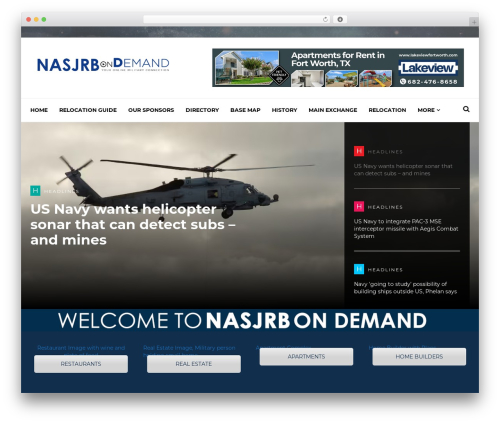Click the red H icon beside the first sidebar Headlines label

[x=359, y=151]
